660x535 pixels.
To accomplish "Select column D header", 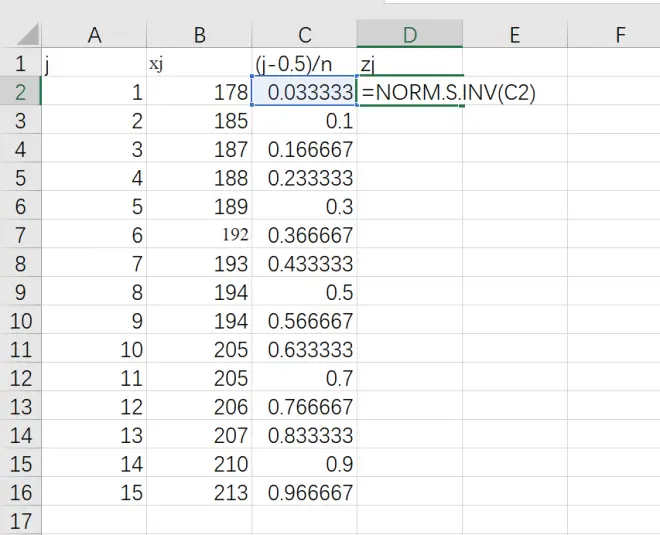I will (410, 35).
